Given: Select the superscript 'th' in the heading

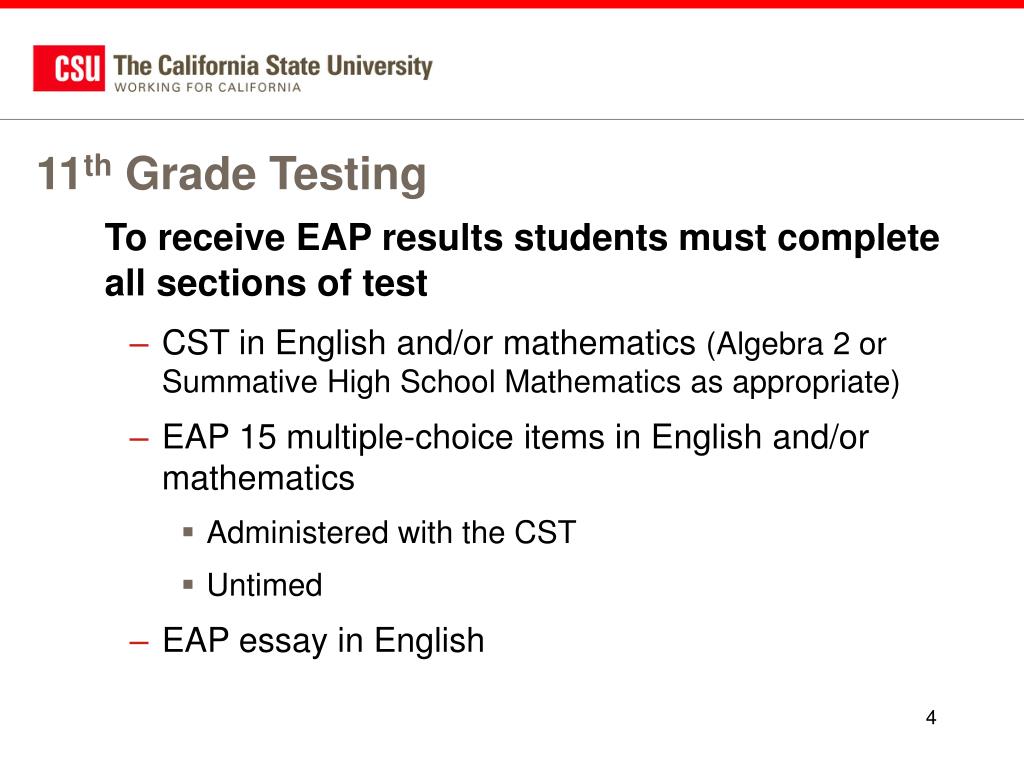Looking at the screenshot, I should (97, 165).
